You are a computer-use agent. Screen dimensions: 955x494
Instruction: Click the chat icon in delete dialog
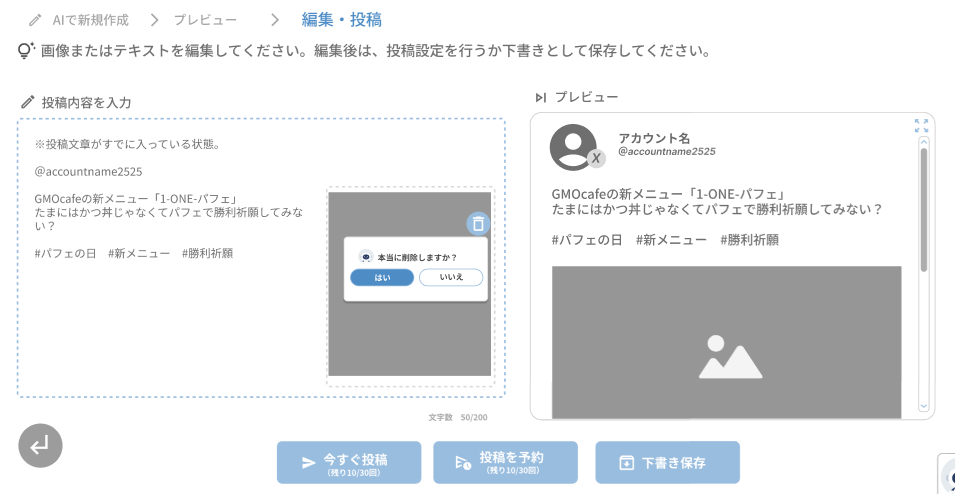(366, 256)
